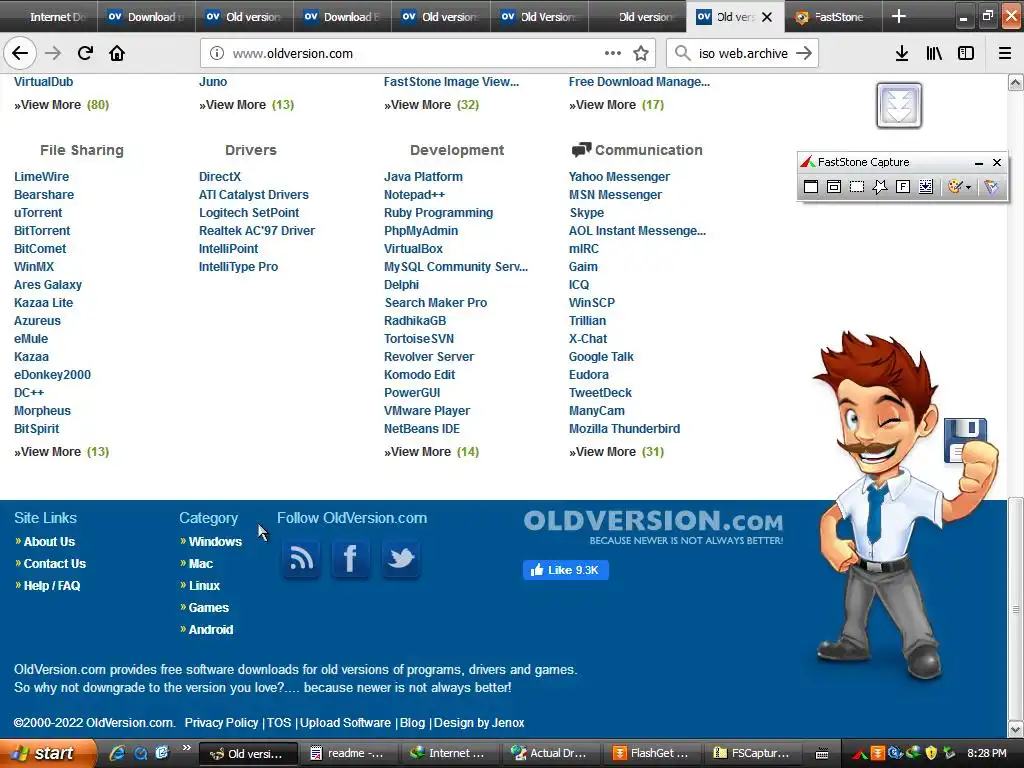Screen dimensions: 1024x768
Task: Click the page scrollbar up arrow
Action: pos(1016,82)
